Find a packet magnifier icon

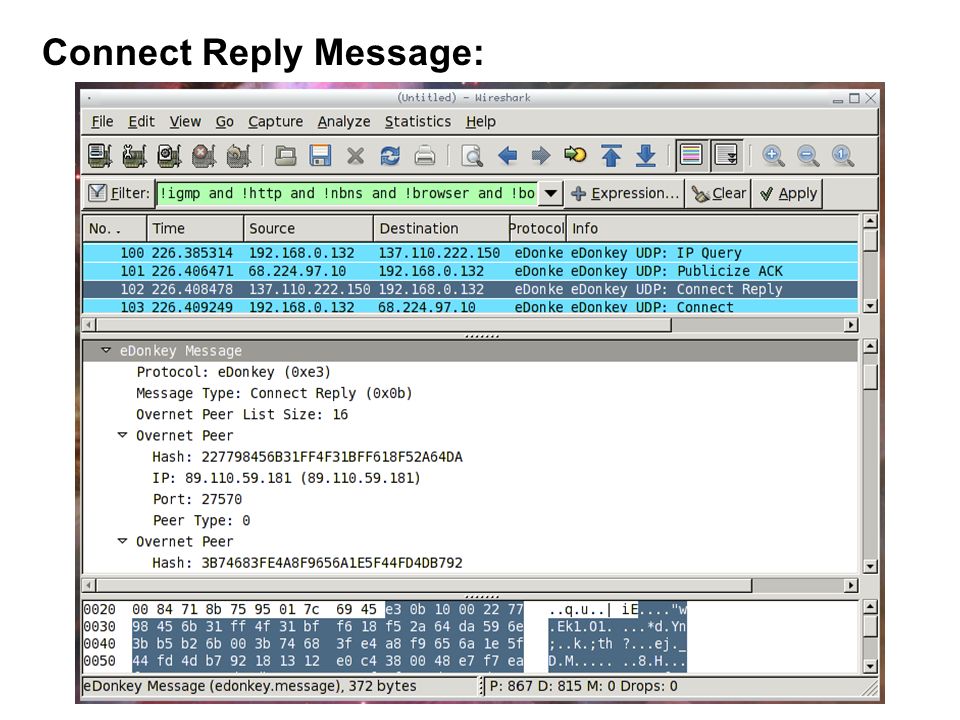pos(471,156)
